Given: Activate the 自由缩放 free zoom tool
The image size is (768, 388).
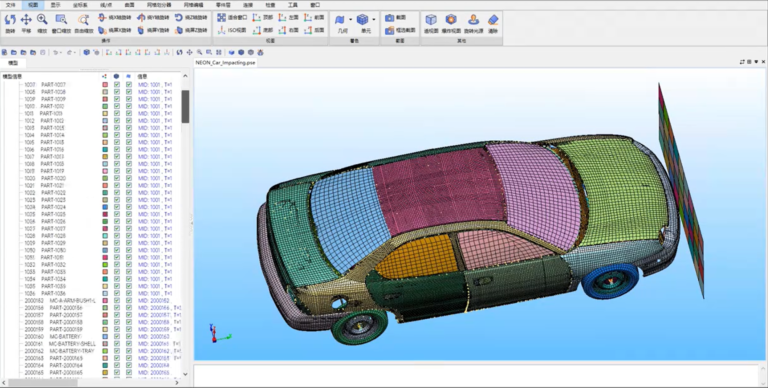Looking at the screenshot, I should (x=84, y=24).
